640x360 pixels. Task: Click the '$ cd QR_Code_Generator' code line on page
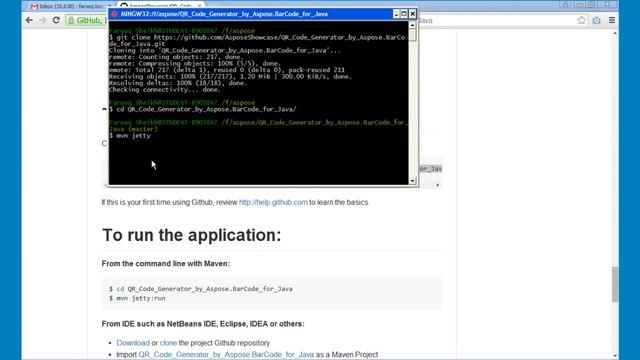tap(200, 289)
